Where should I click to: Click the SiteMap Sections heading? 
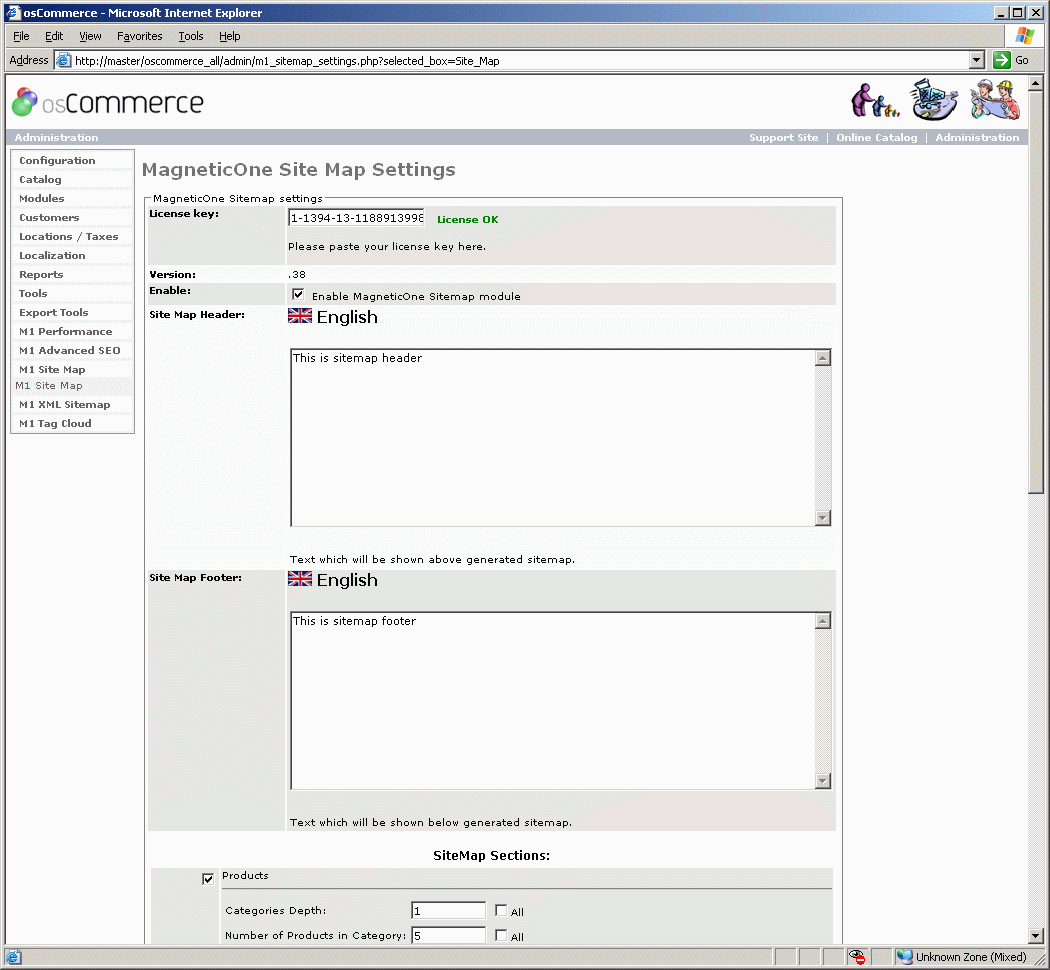(492, 856)
